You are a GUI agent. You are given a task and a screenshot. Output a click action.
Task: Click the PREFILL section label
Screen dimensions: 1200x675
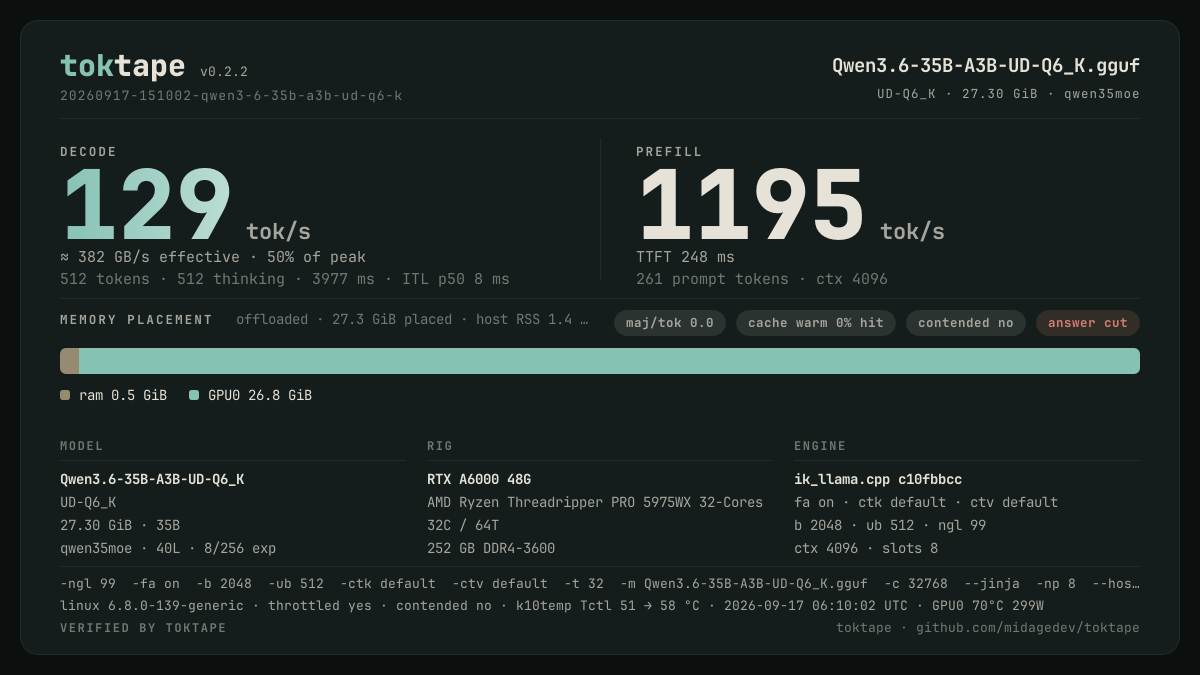669,152
